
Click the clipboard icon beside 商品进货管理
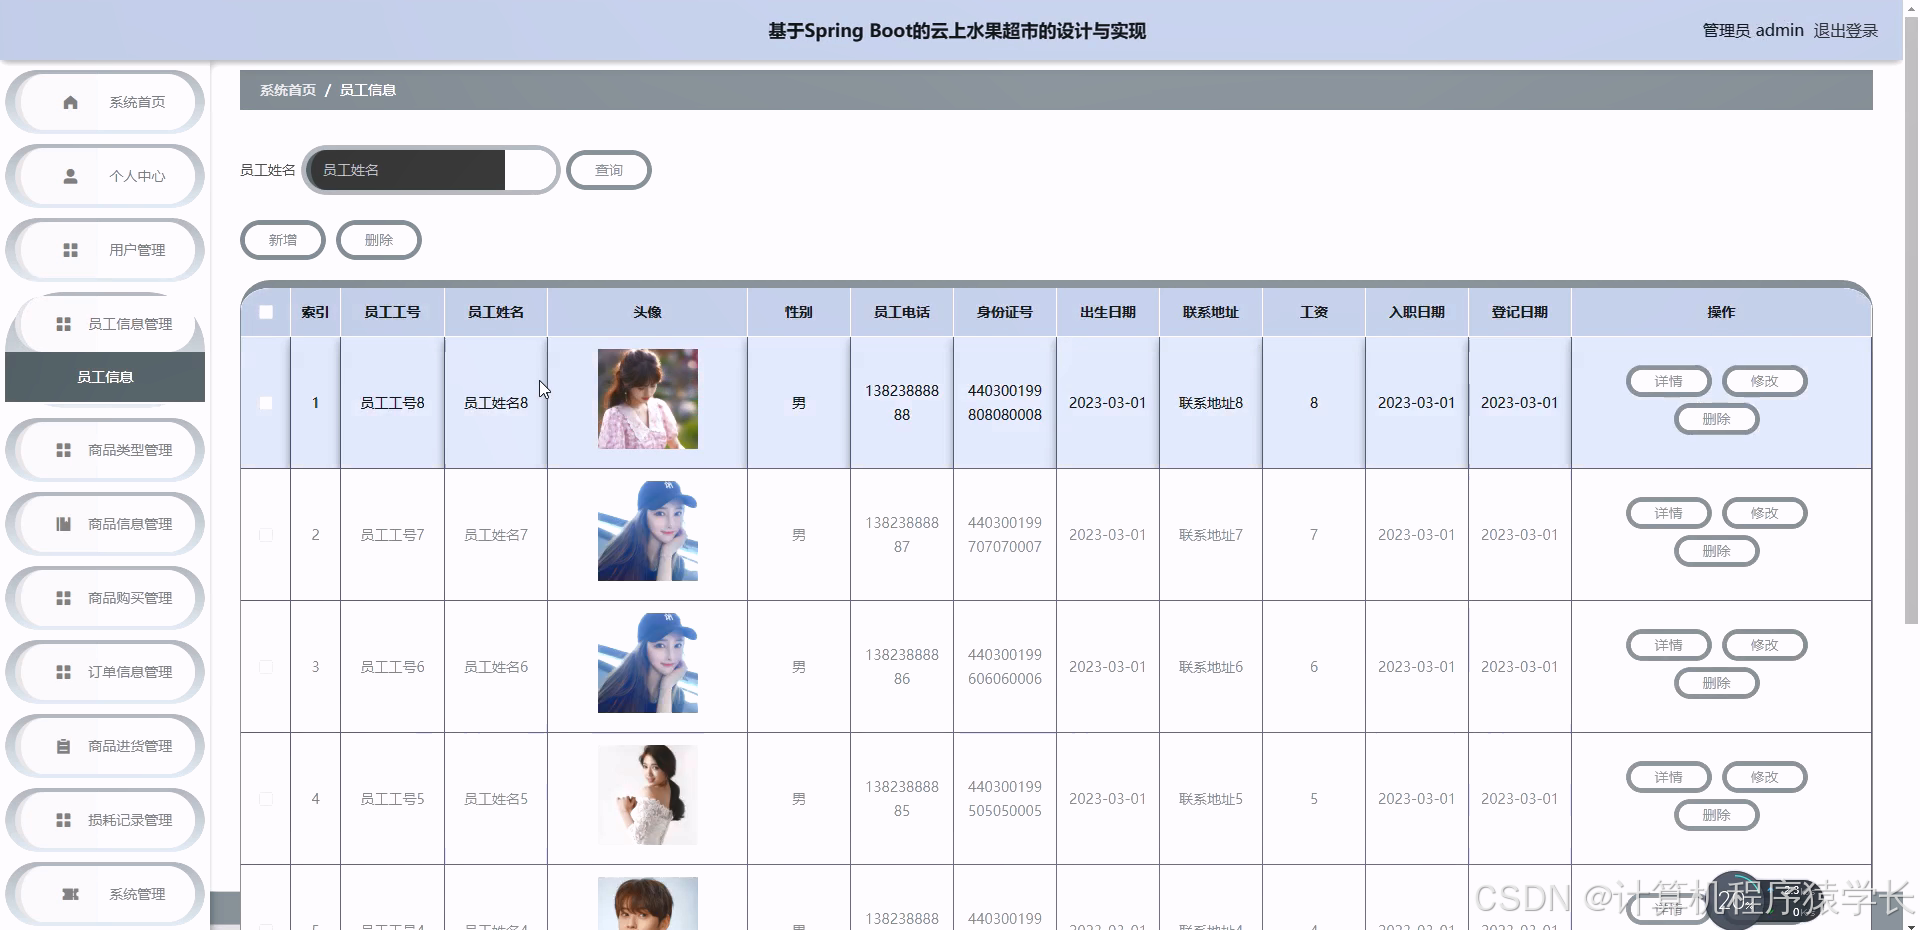coord(63,746)
